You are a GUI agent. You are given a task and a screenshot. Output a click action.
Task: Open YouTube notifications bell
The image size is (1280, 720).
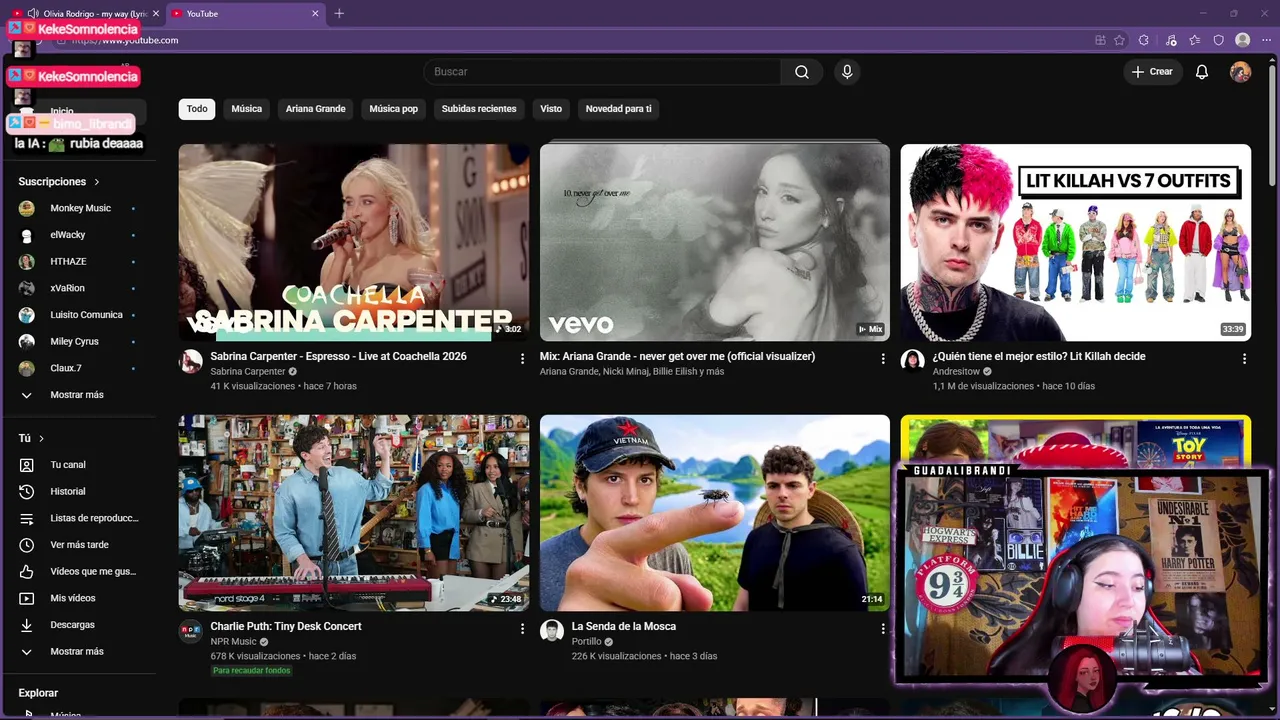click(1202, 72)
